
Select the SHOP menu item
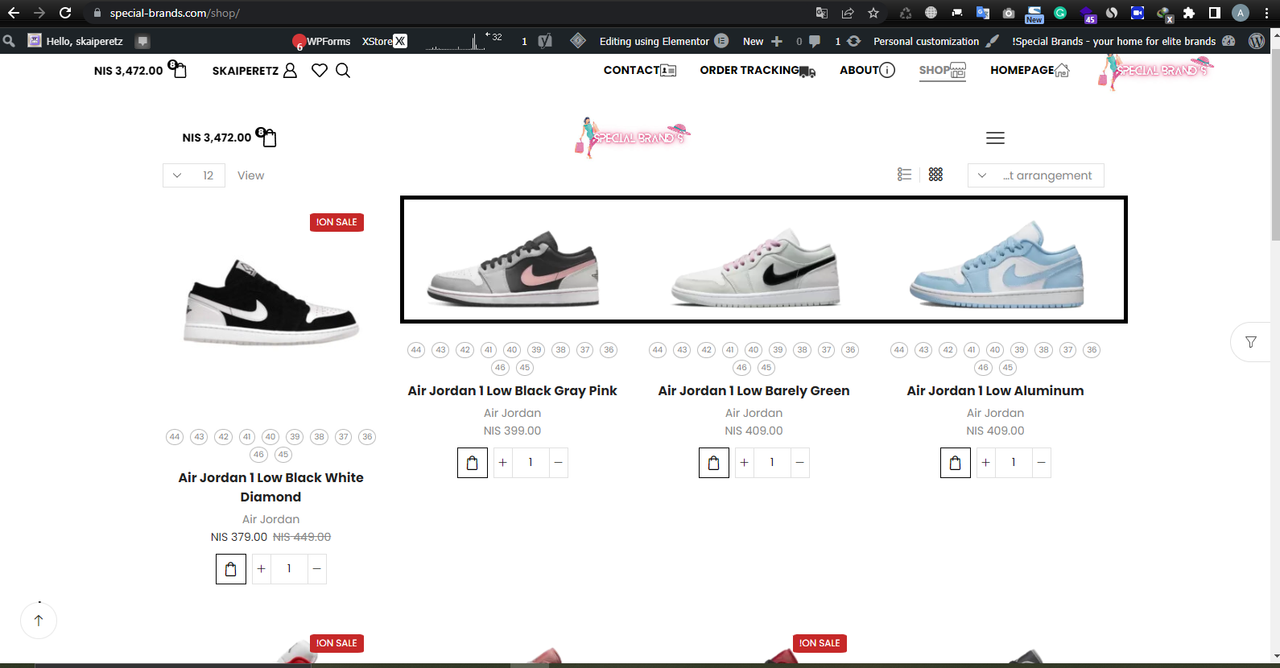pyautogui.click(x=942, y=70)
